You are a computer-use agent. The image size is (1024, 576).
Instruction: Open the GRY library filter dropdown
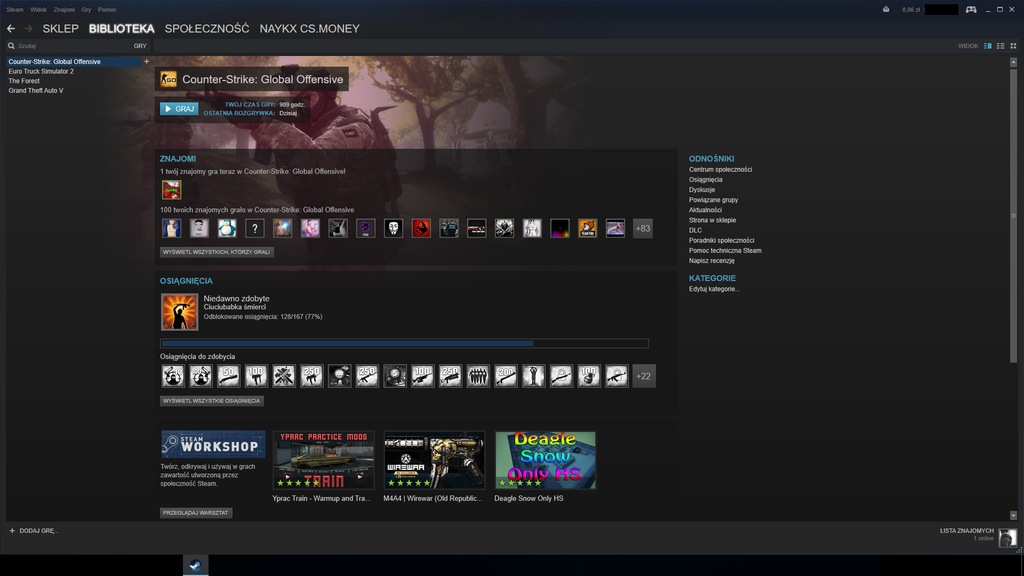click(140, 46)
